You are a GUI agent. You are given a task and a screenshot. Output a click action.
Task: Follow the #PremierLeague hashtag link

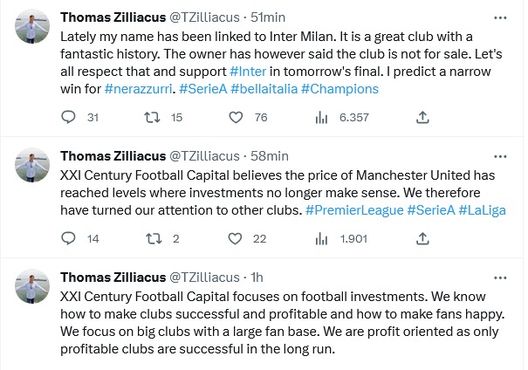354,210
